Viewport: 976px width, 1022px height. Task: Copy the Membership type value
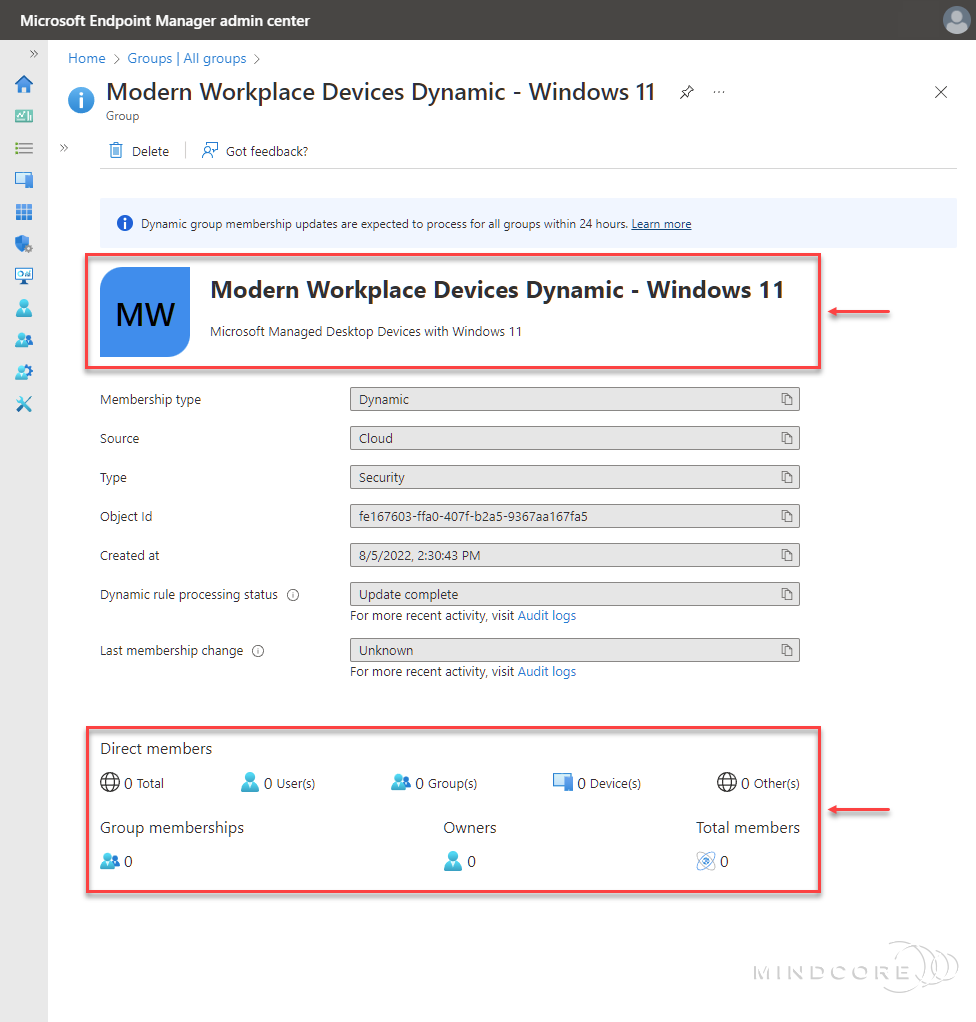click(787, 400)
